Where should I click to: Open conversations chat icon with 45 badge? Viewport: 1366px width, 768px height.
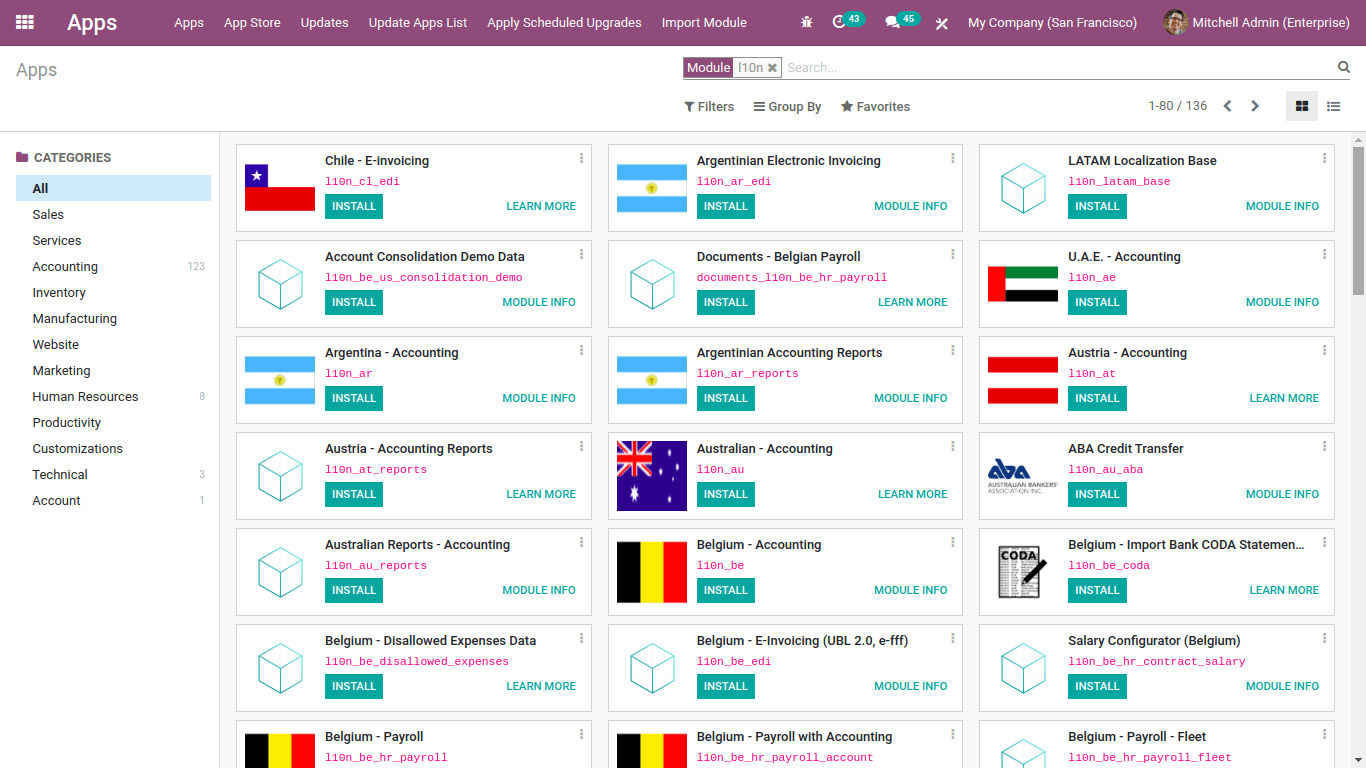coord(901,21)
